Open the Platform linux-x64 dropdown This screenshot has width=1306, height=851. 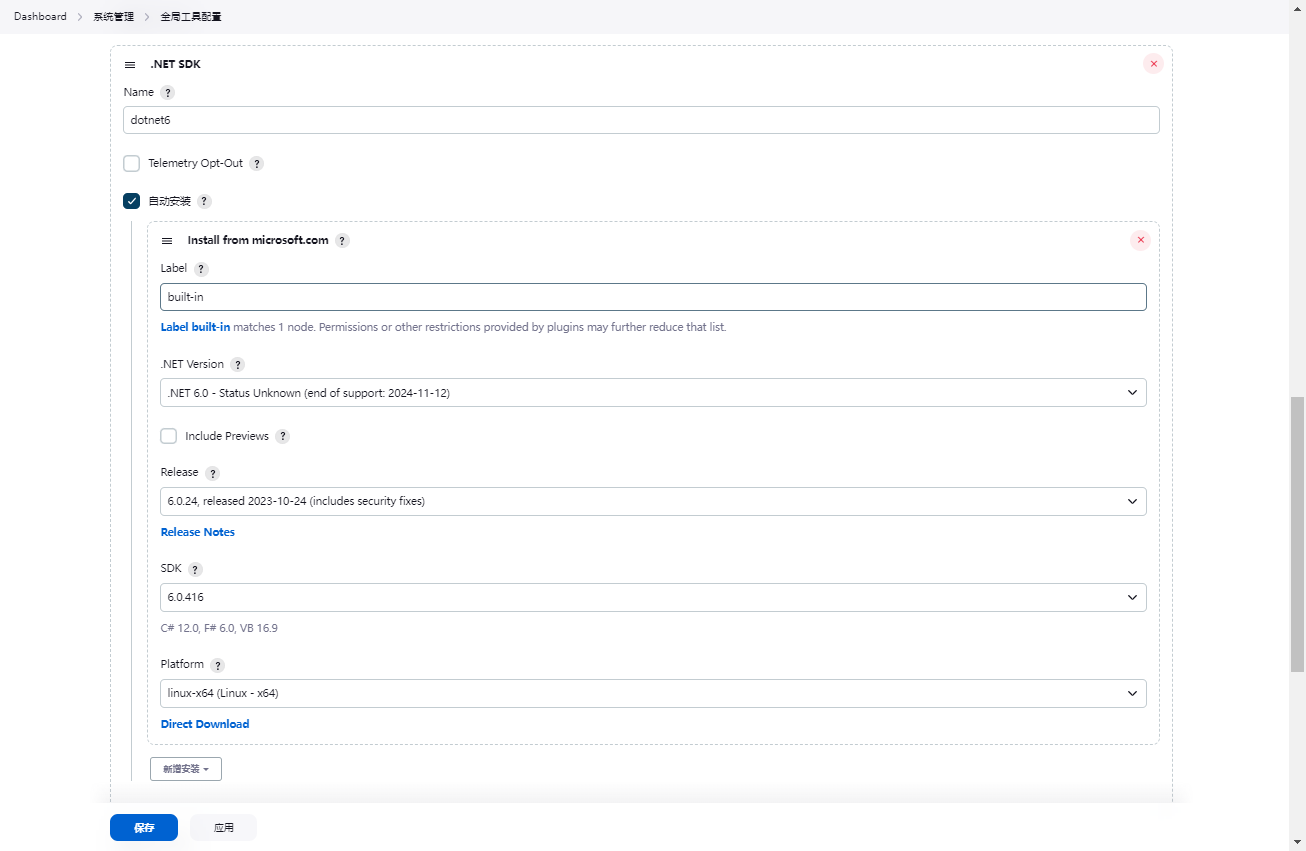[x=653, y=693]
